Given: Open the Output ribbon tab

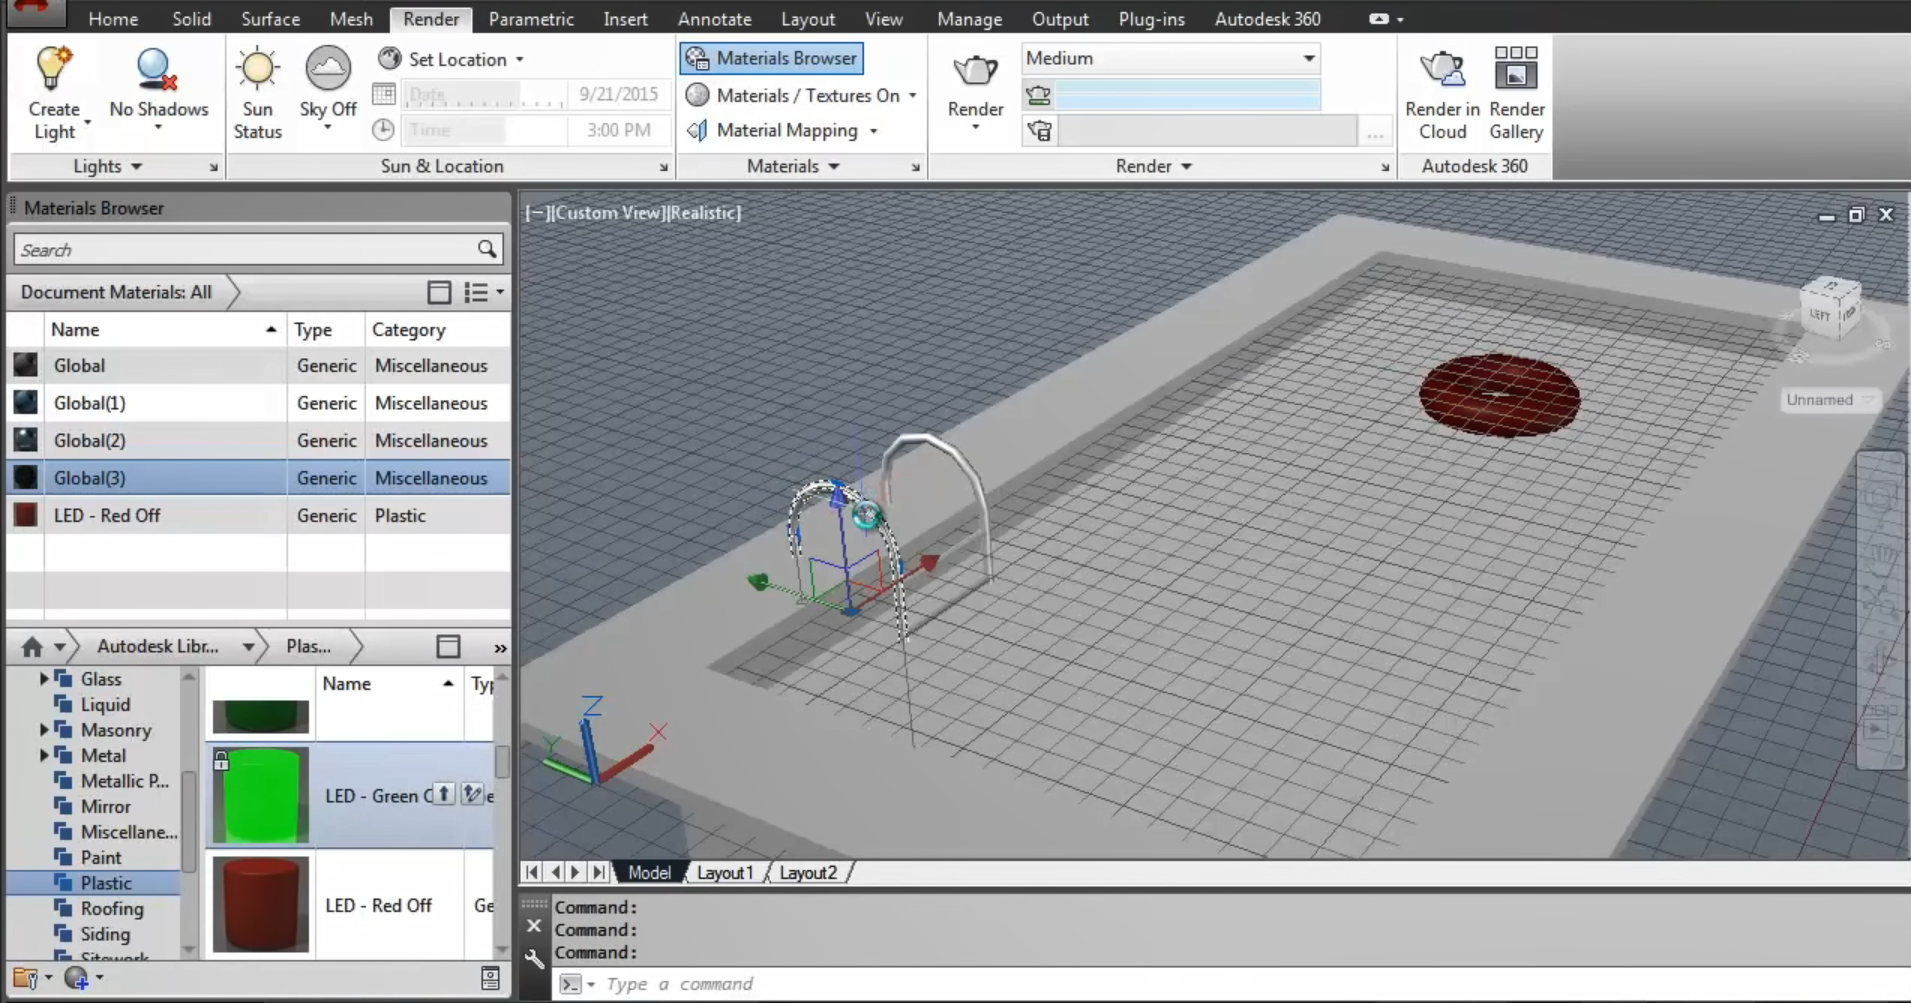Looking at the screenshot, I should tap(1060, 19).
